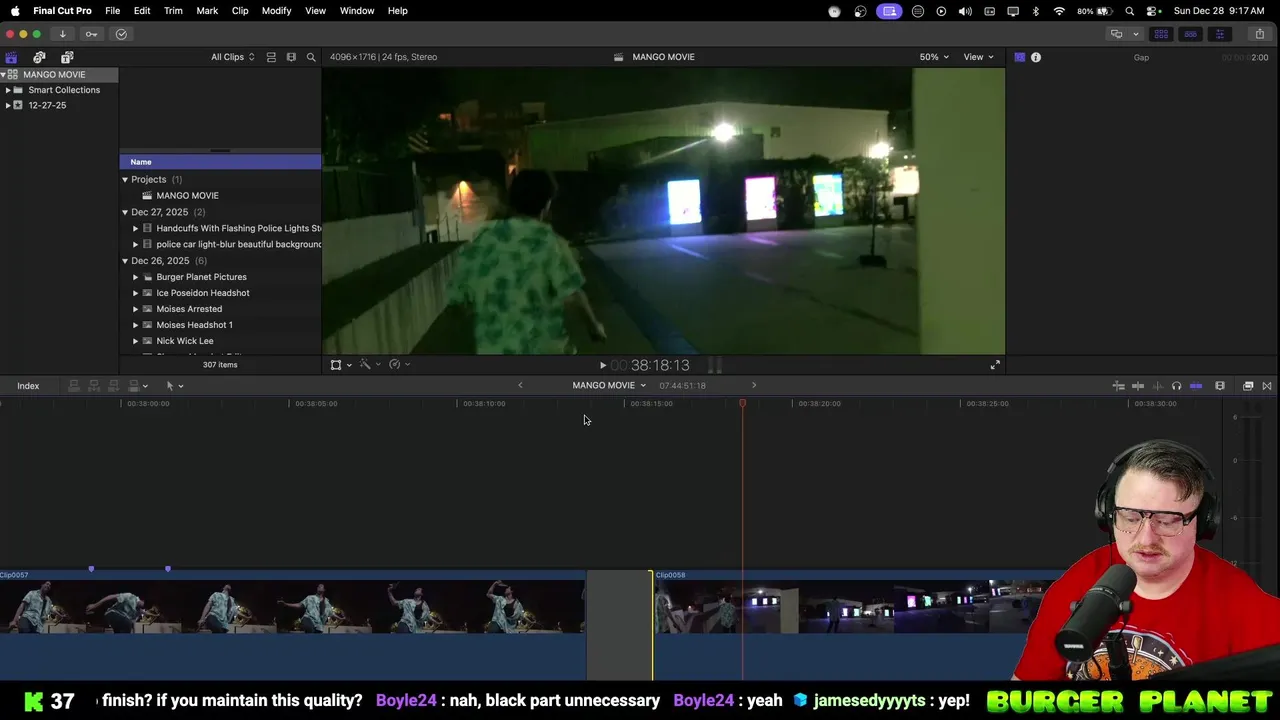
Task: Collapse the Dec 26, 2025 group
Action: 125,261
